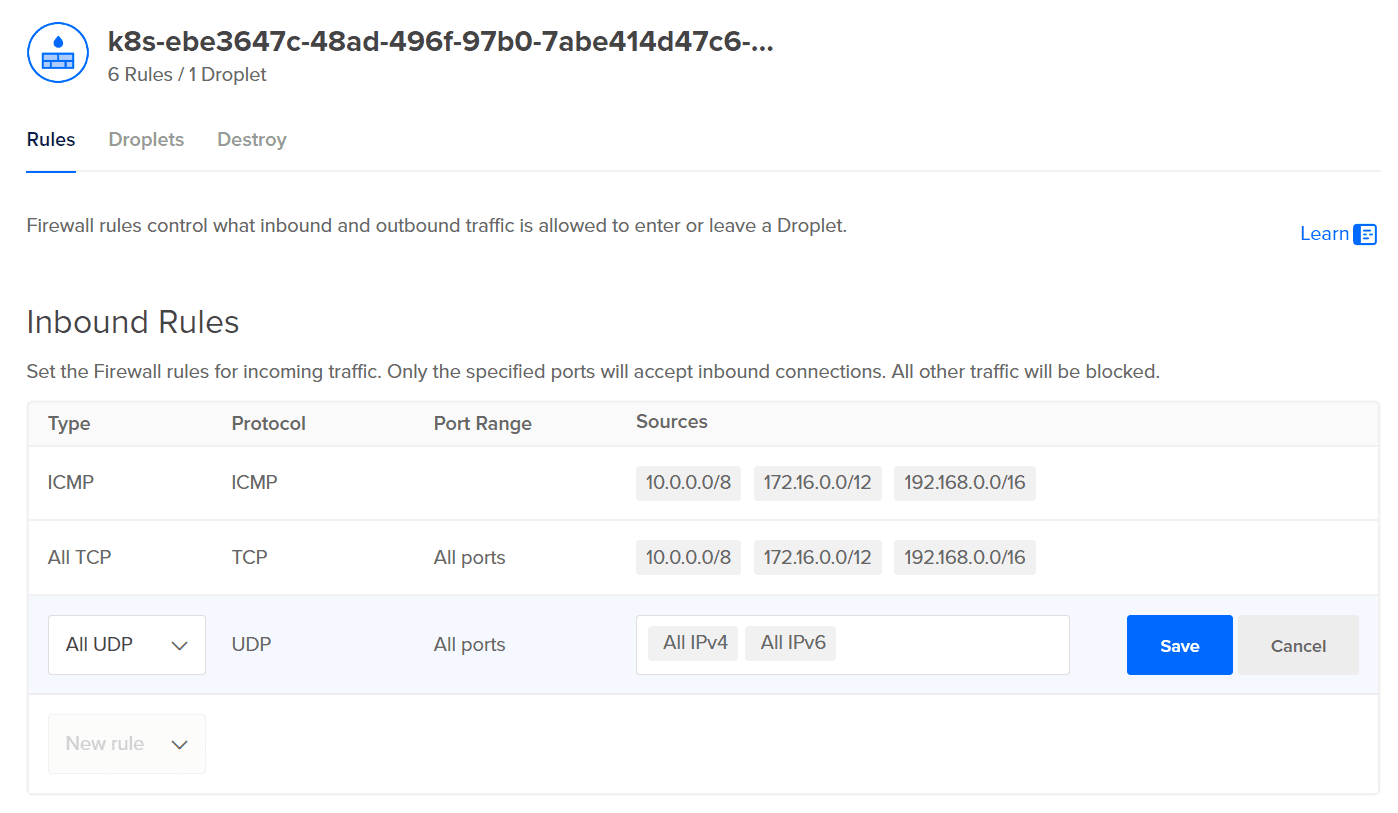Click the All IPv6 source tag

tap(791, 643)
